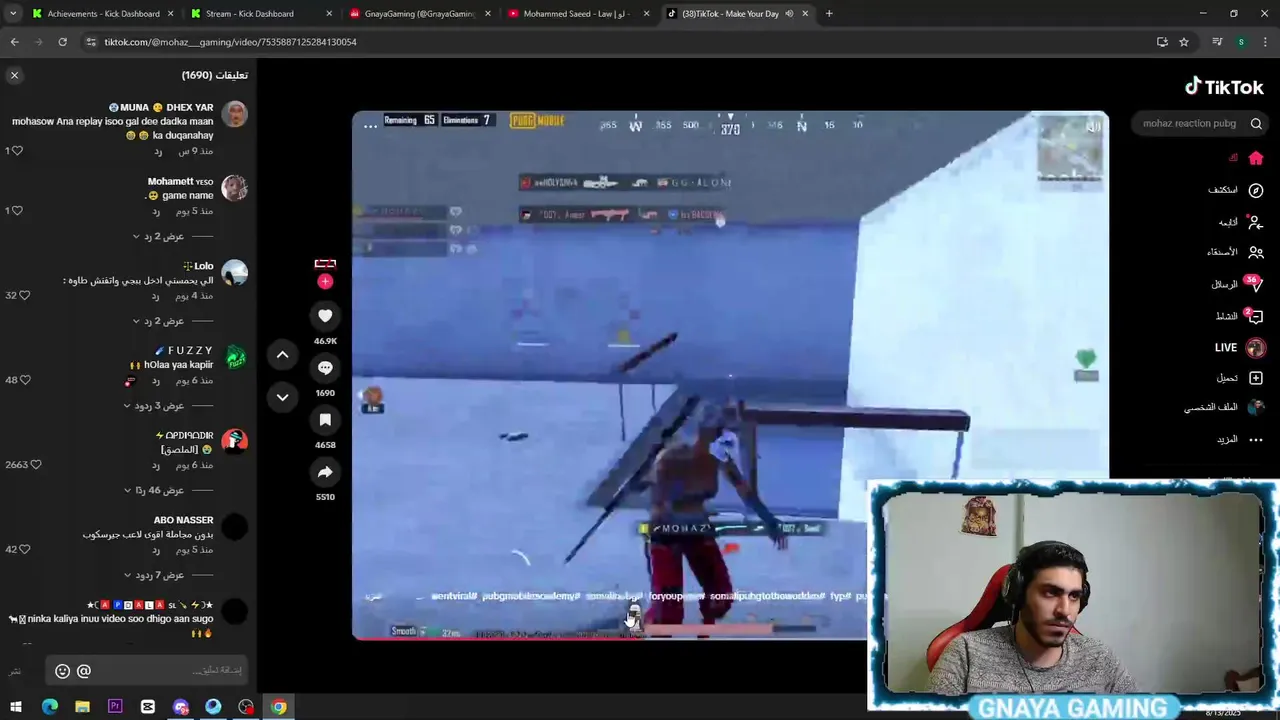The height and width of the screenshot is (720, 1280).
Task: Open F U Z Z Y profile avatar
Action: (x=235, y=357)
